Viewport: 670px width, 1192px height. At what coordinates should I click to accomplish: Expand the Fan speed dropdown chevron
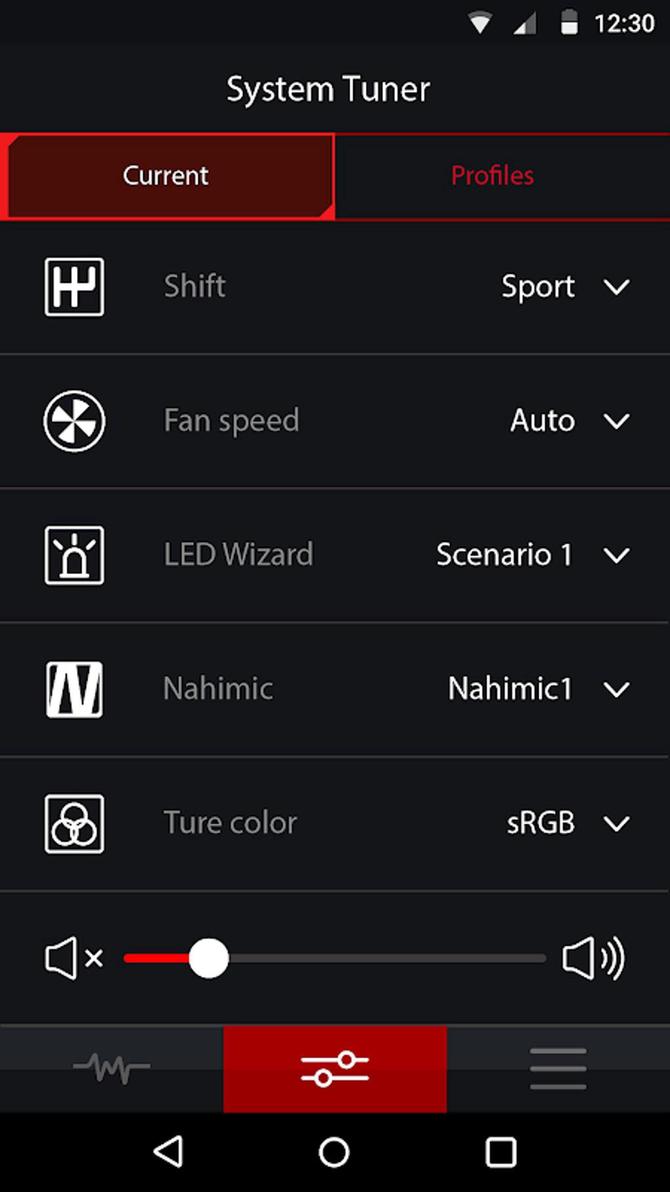tap(617, 421)
